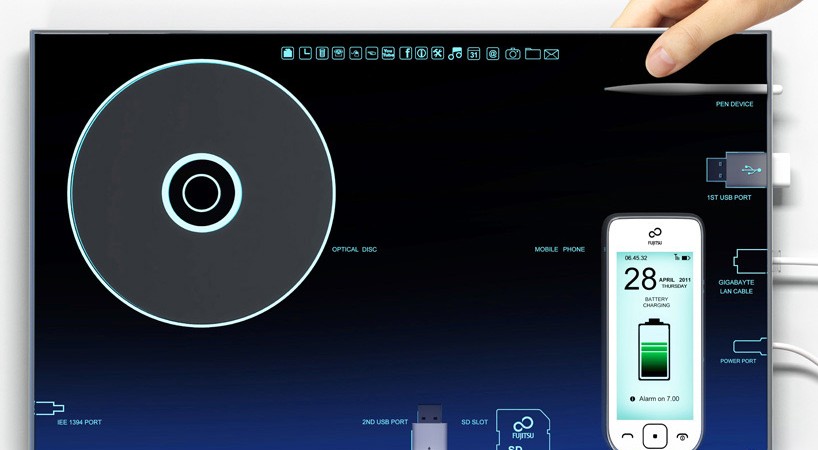Image resolution: width=818 pixels, height=450 pixels.
Task: Open the music notes icon
Action: pos(455,53)
